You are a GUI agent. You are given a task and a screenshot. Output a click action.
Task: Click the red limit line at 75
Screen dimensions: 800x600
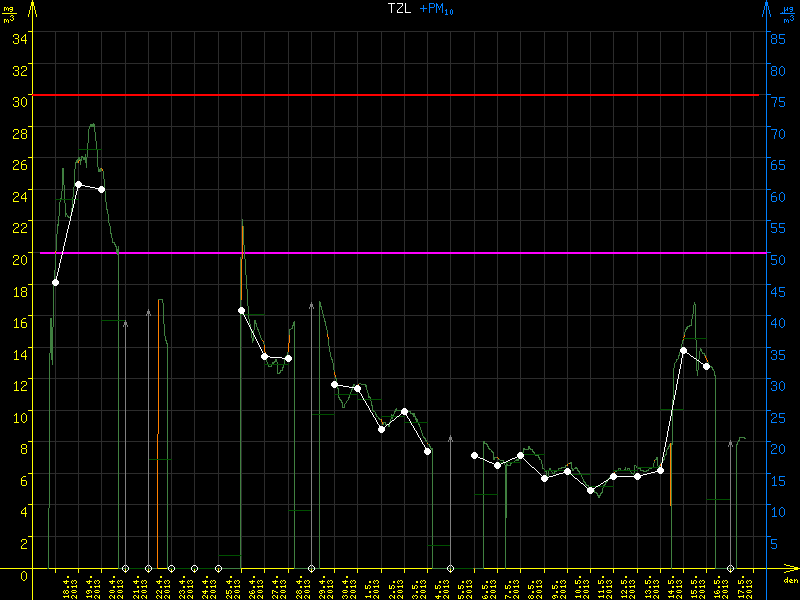click(400, 95)
